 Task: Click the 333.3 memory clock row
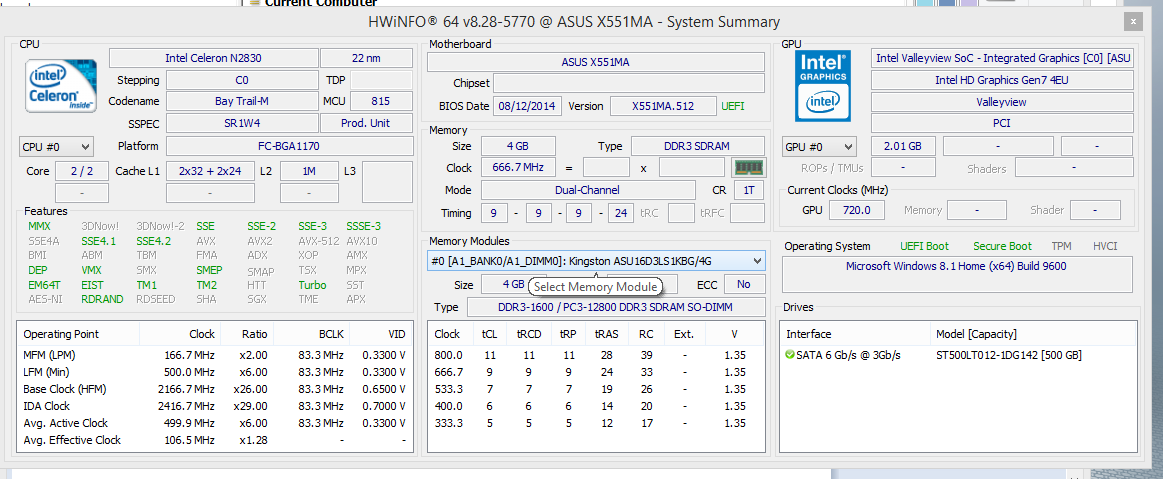click(596, 423)
